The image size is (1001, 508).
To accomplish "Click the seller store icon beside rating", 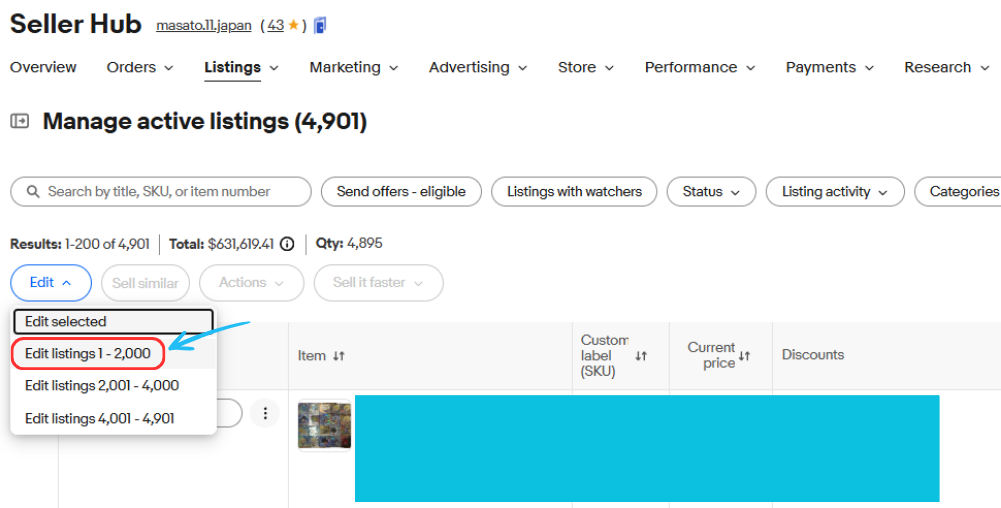I will [x=320, y=26].
